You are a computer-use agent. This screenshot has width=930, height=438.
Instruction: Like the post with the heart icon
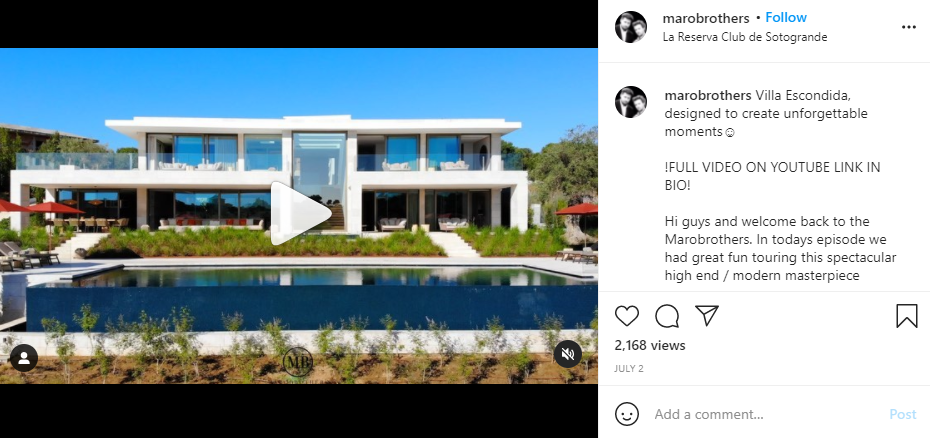click(x=627, y=316)
